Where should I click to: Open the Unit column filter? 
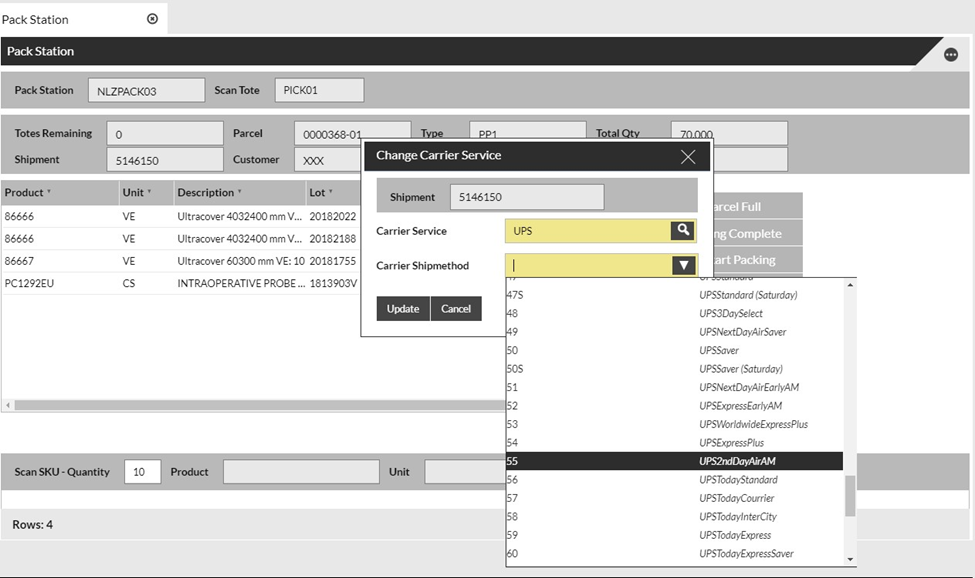150,192
